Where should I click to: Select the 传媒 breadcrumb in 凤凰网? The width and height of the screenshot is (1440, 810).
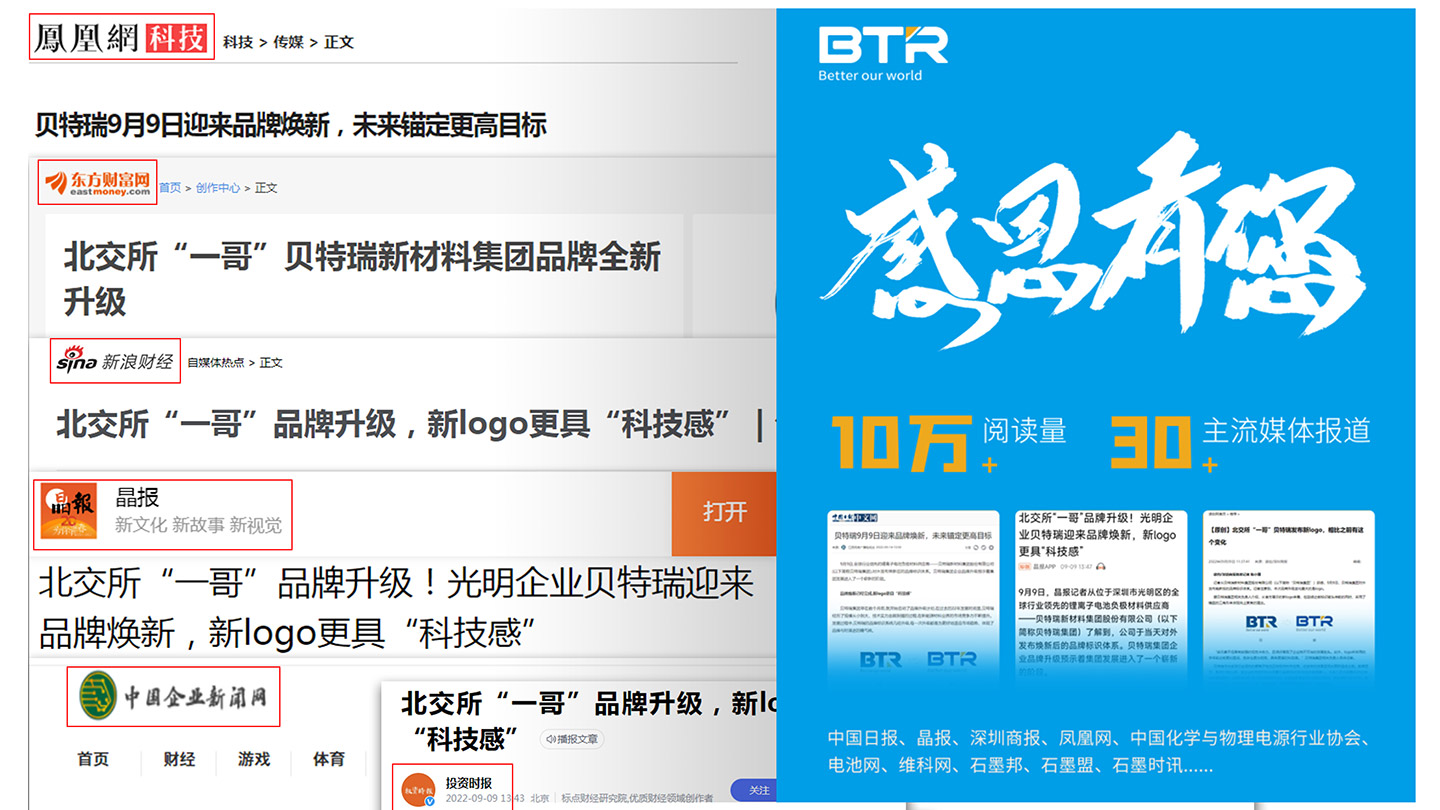288,42
